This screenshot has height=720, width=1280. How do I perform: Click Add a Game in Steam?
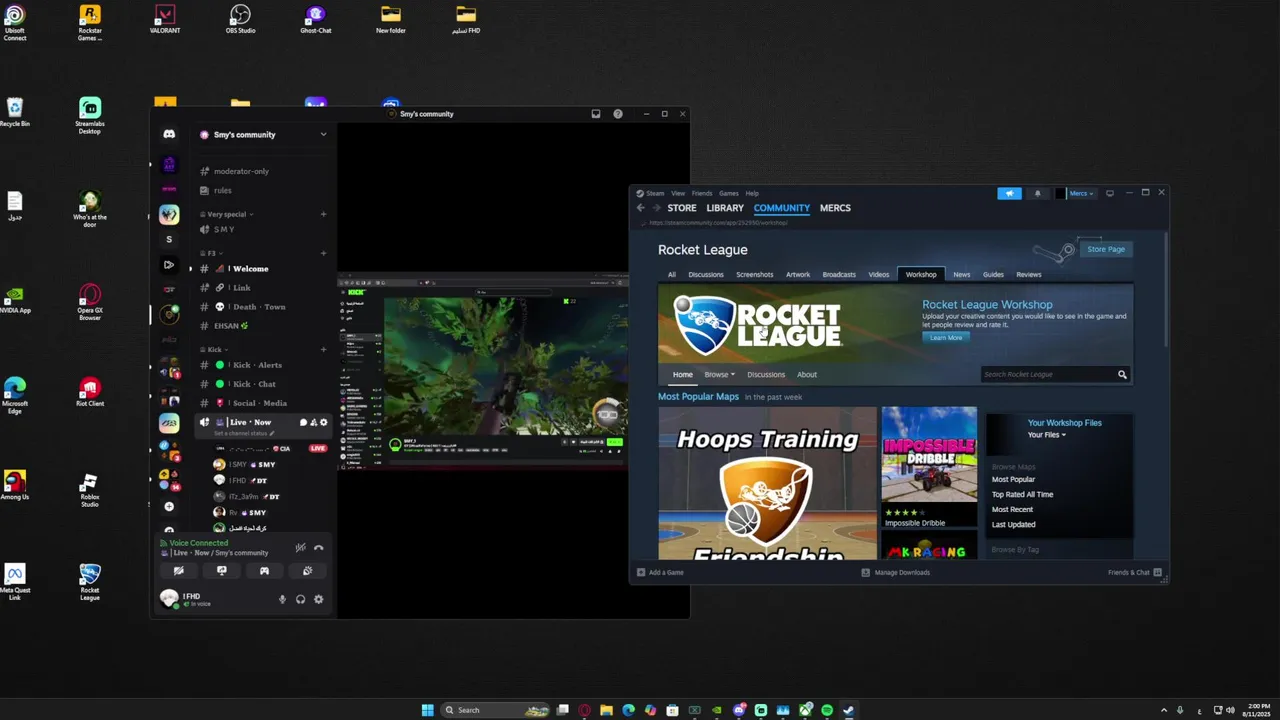(x=660, y=572)
